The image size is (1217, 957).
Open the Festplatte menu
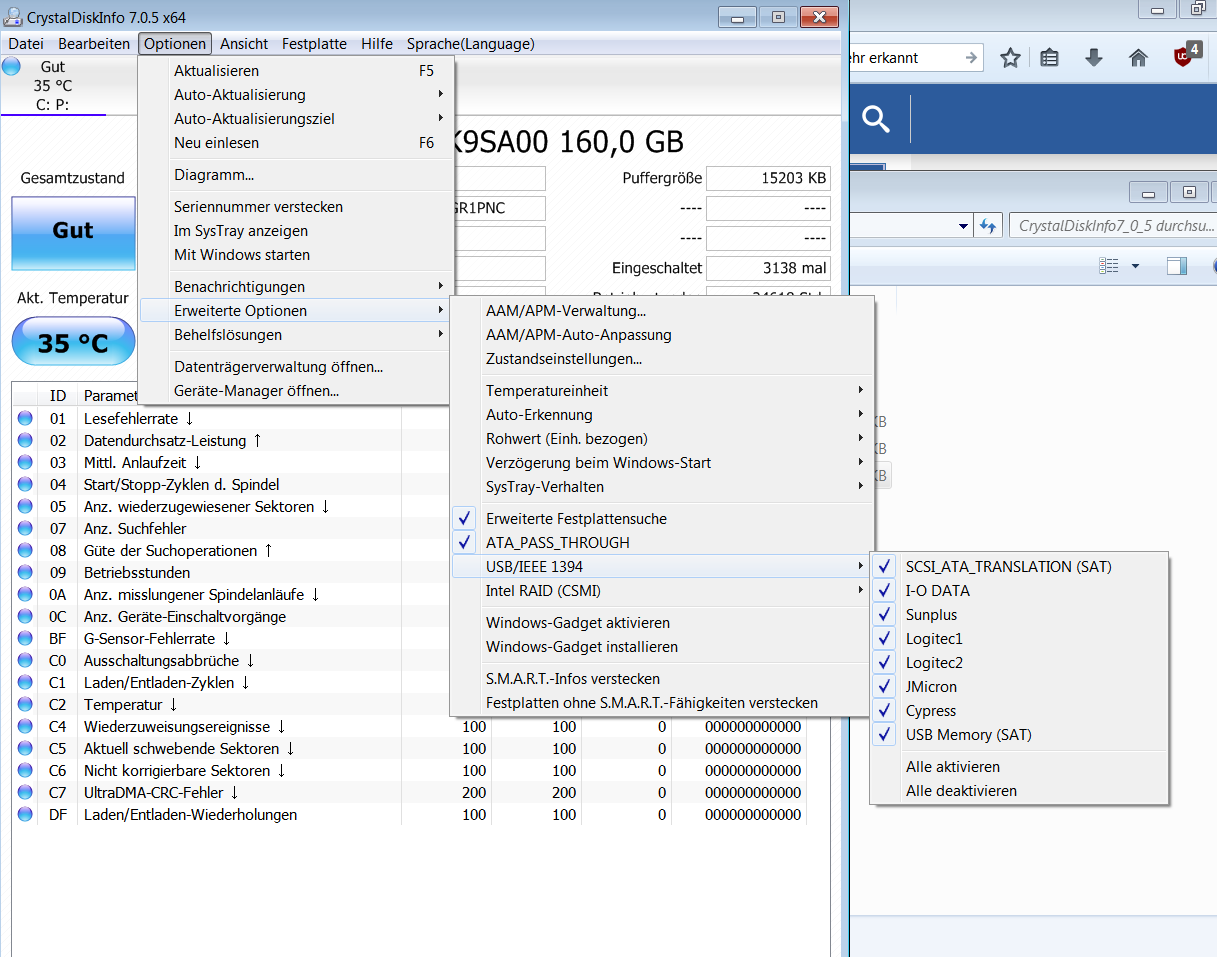[314, 43]
